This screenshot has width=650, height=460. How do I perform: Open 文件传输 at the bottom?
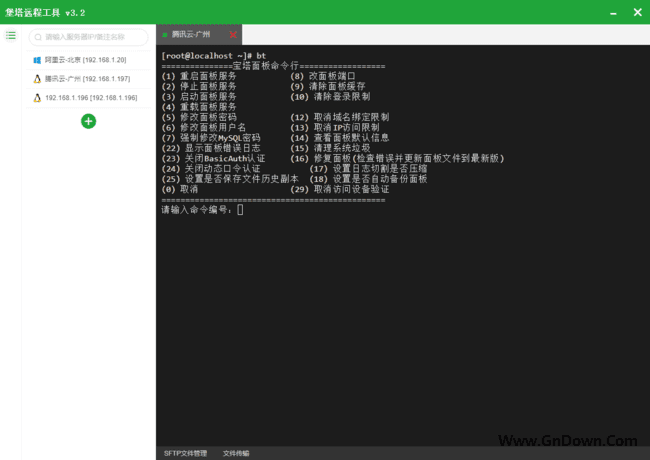[236, 453]
